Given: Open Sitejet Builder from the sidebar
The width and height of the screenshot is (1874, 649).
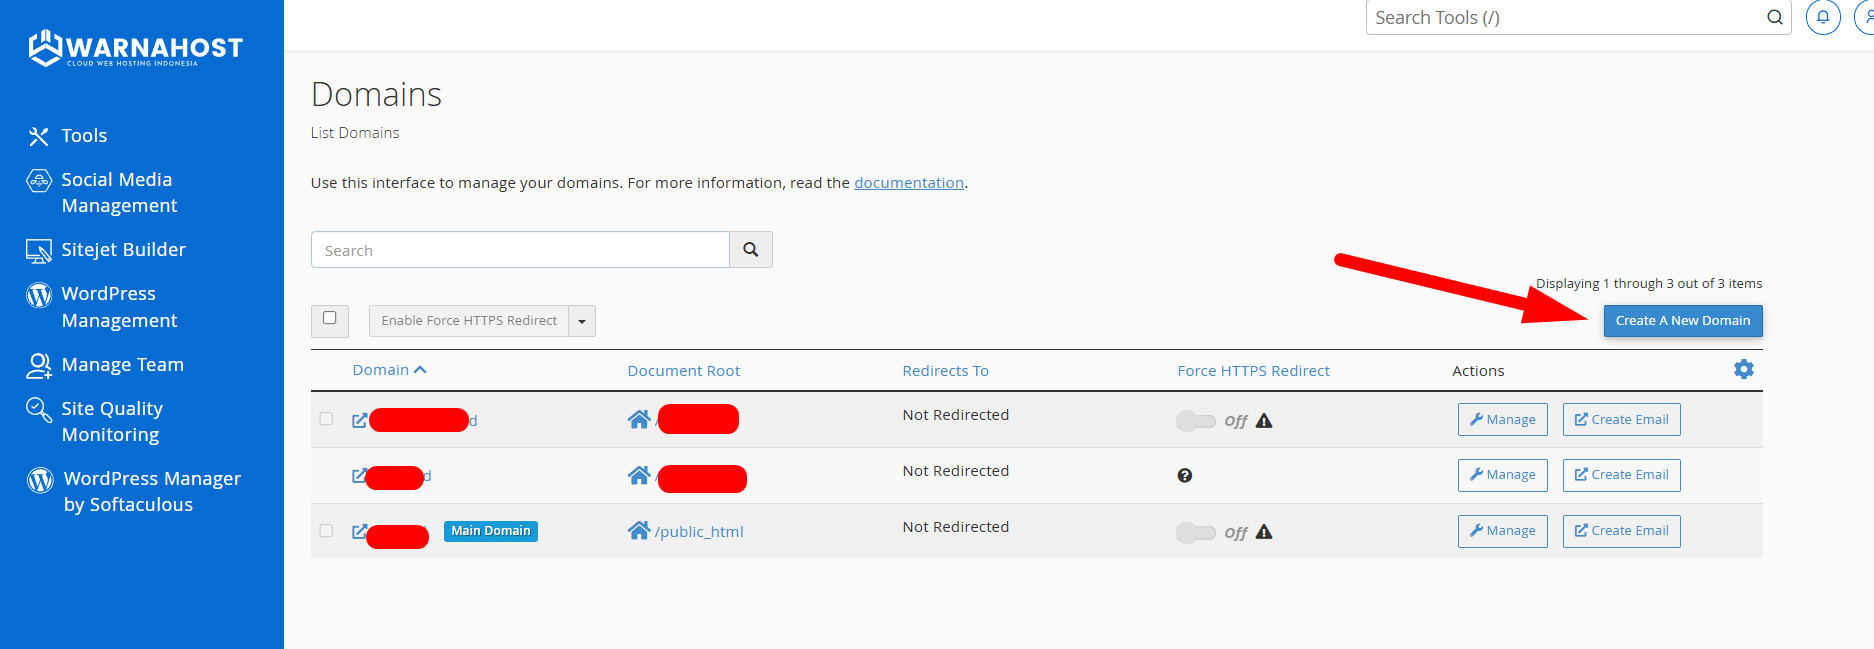Looking at the screenshot, I should (x=123, y=250).
